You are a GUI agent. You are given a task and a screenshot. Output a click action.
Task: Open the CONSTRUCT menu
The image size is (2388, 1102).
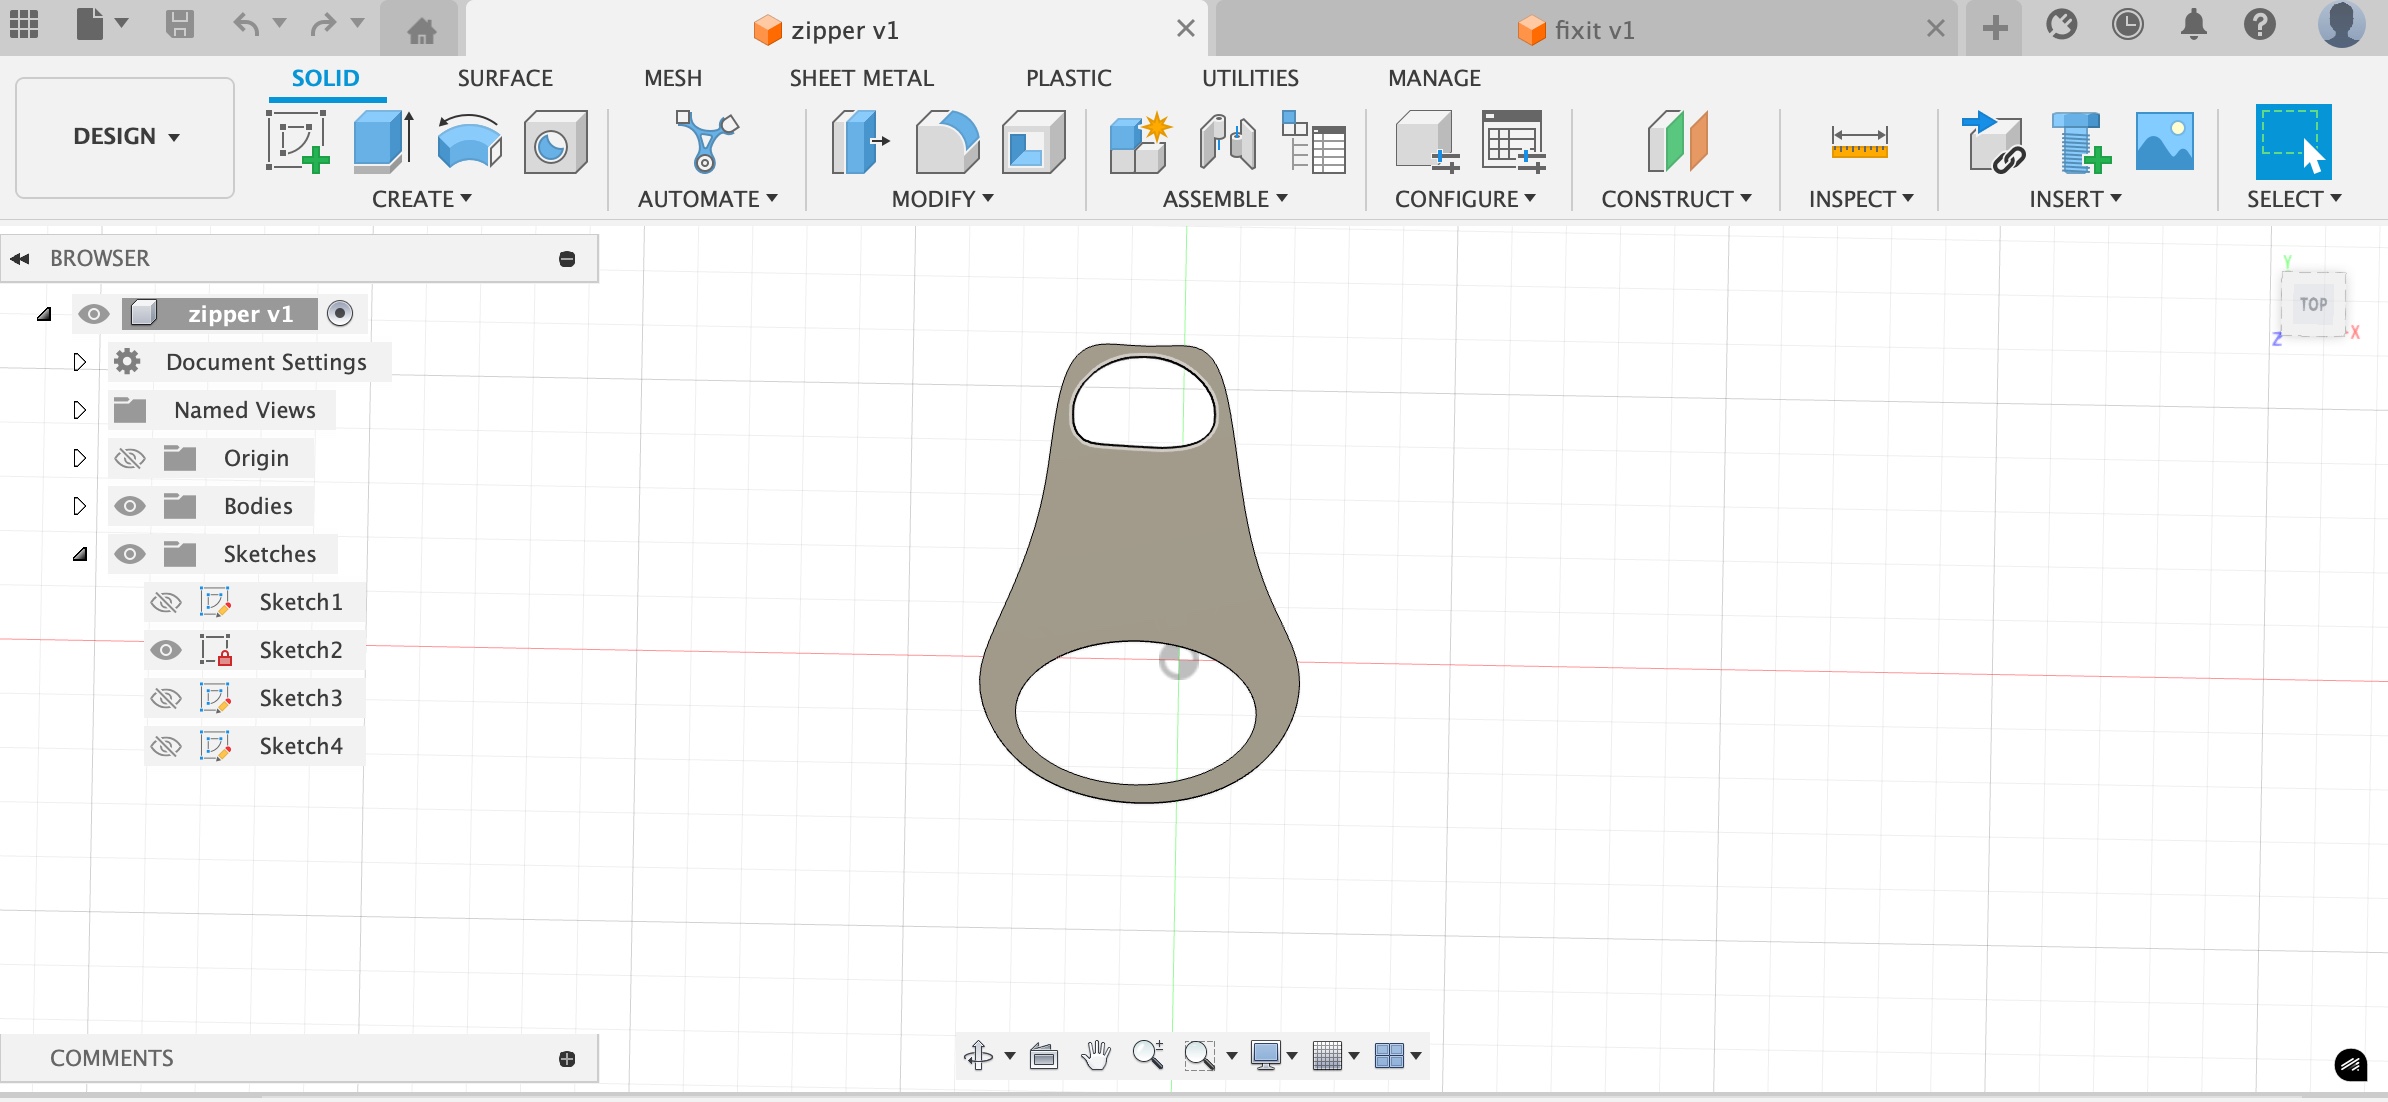point(1676,199)
